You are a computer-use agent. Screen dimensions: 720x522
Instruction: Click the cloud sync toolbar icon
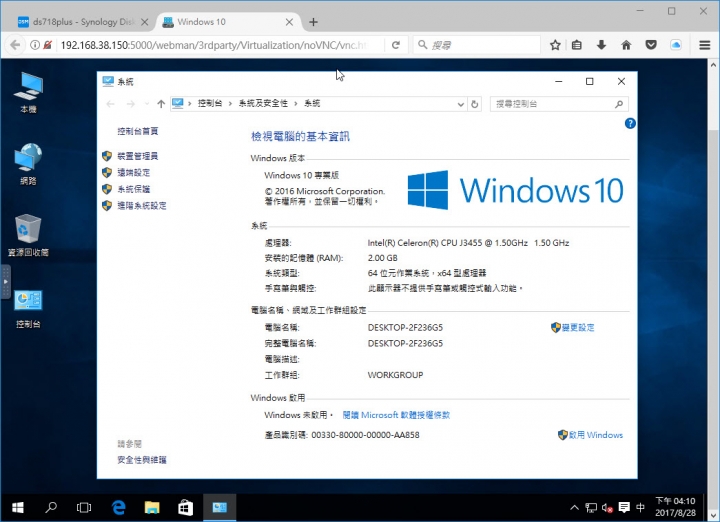(675, 45)
